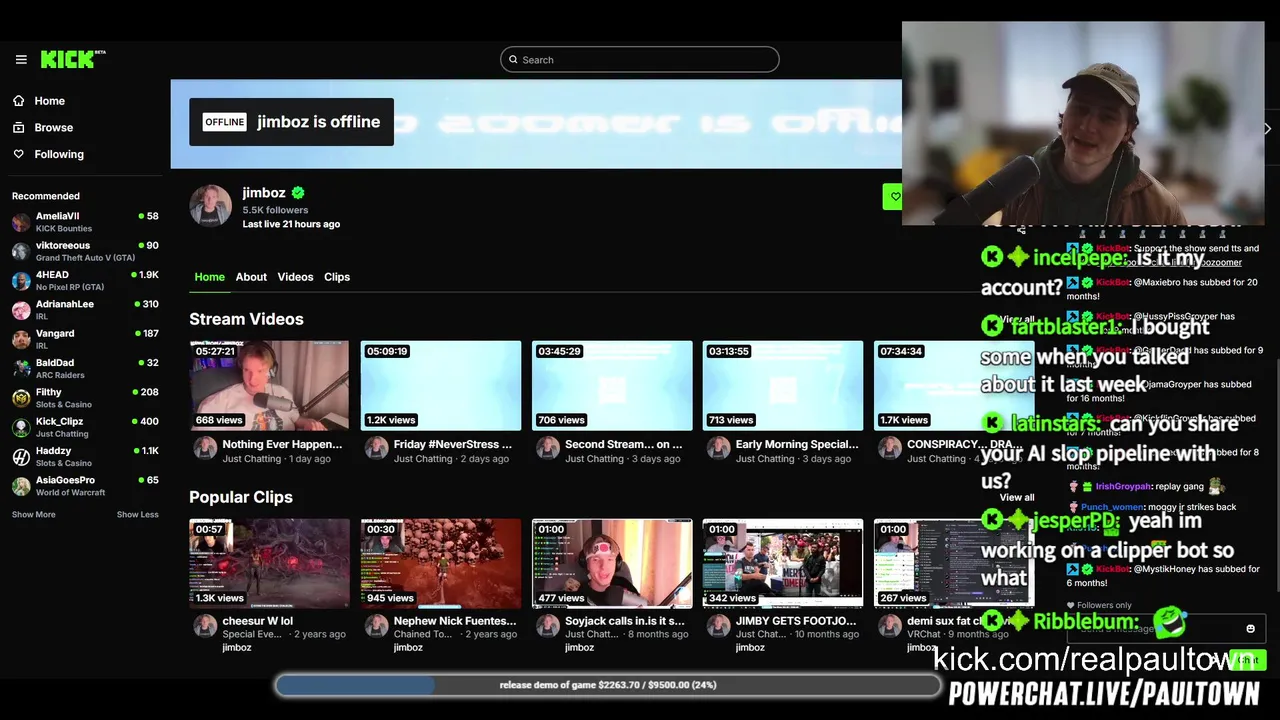This screenshot has width=1280, height=720.
Task: Open the JIMBY GETS FOOTJO clip thumbnail
Action: pyautogui.click(x=783, y=563)
